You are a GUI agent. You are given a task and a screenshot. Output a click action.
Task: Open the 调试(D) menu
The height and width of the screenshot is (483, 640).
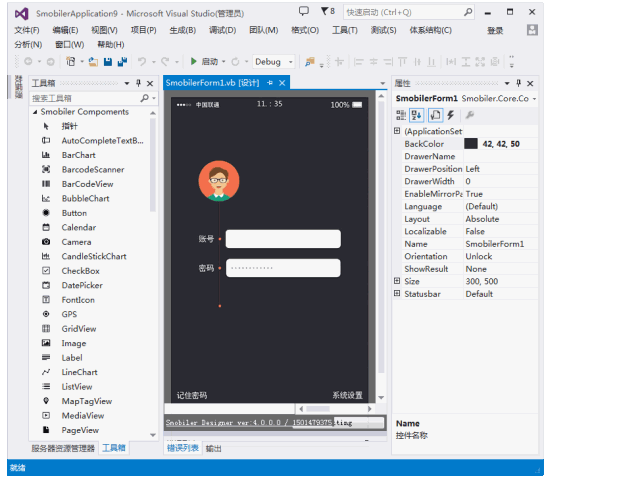[x=222, y=30]
